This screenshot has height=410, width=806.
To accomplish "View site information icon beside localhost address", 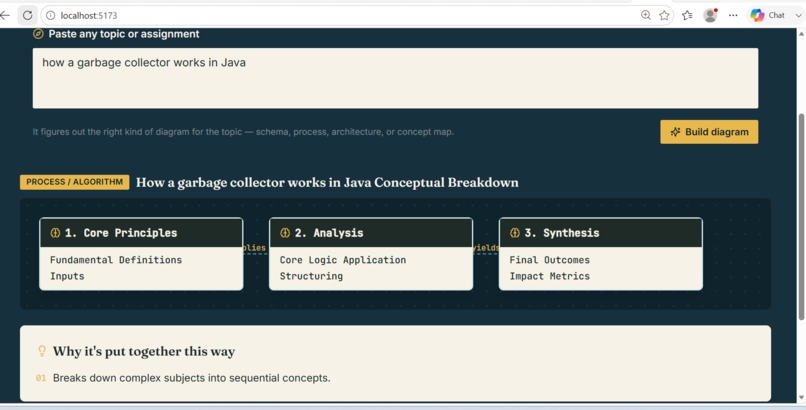I will pos(50,15).
